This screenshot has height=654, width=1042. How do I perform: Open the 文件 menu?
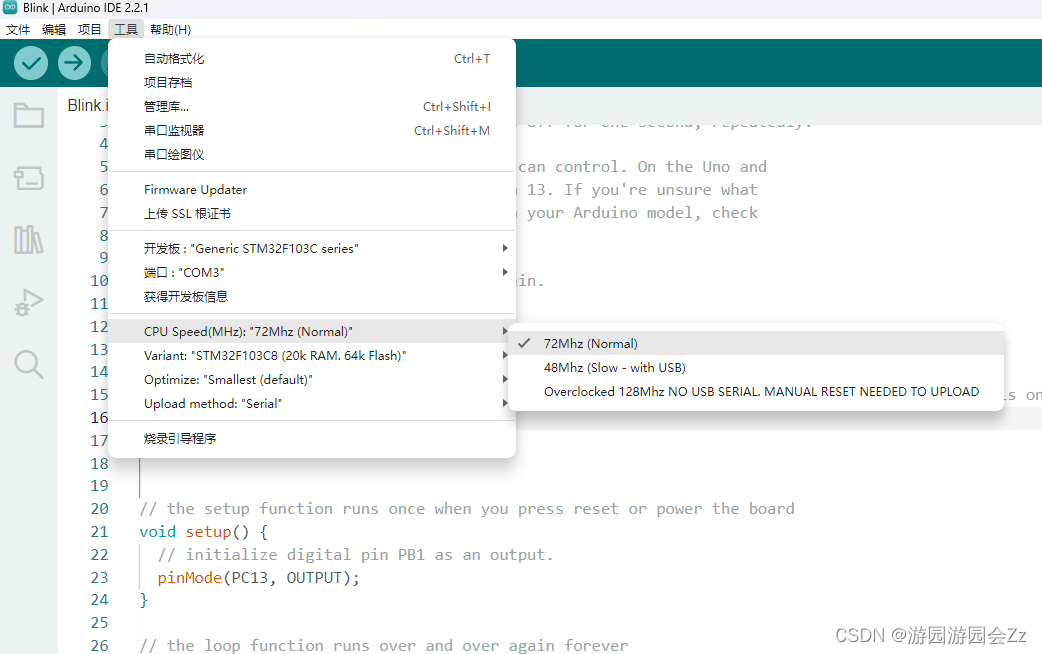[18, 29]
